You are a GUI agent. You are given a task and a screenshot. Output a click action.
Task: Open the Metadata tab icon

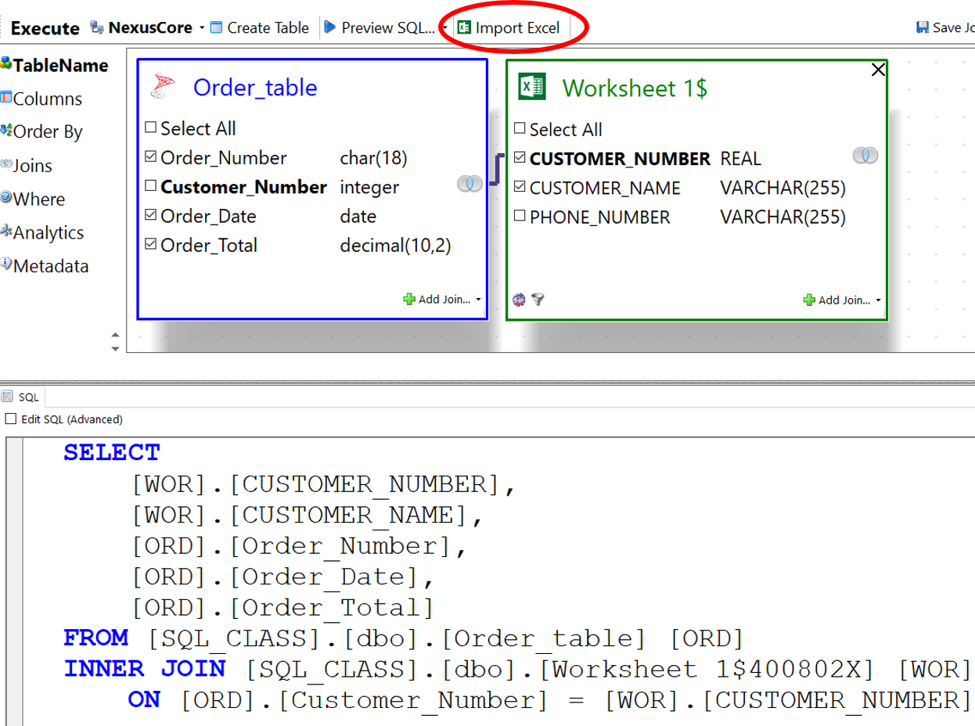coord(7,265)
